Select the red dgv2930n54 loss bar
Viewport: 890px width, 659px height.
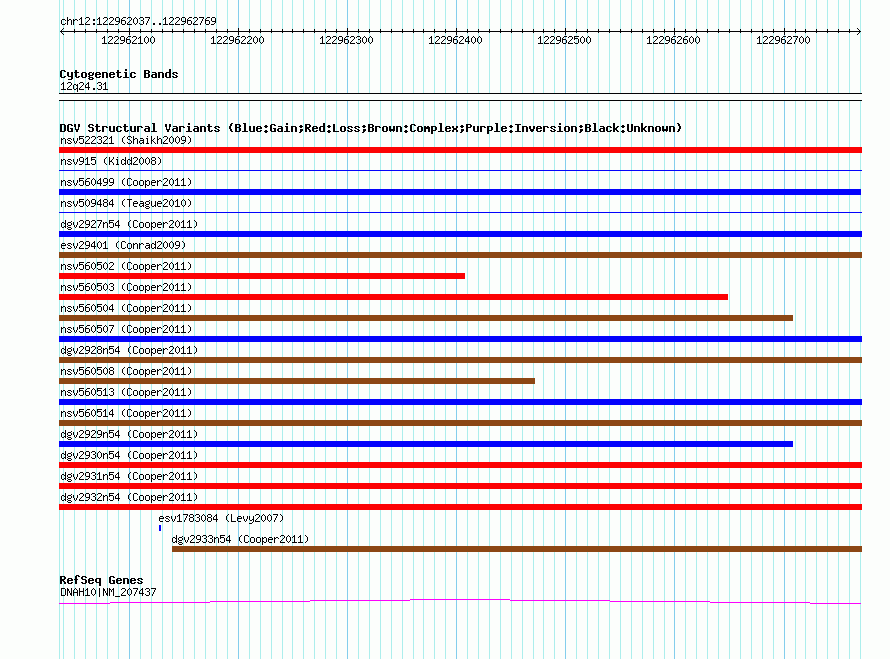coord(460,465)
